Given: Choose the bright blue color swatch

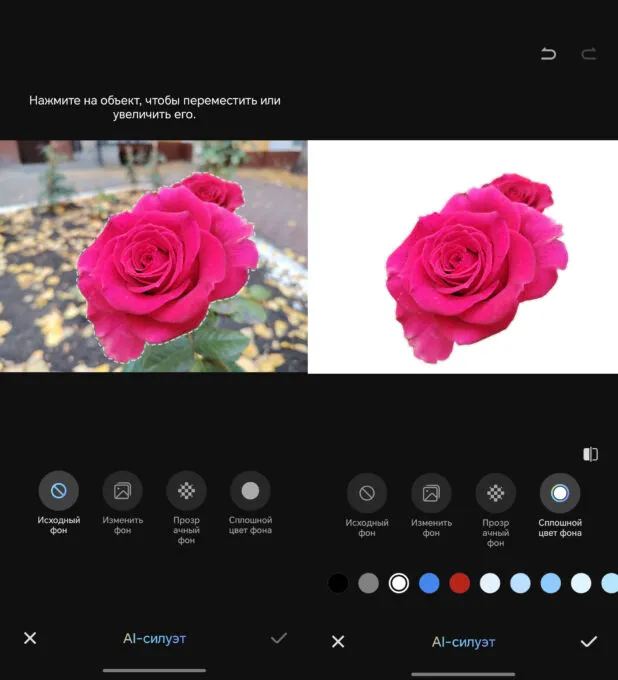Looking at the screenshot, I should click(429, 583).
